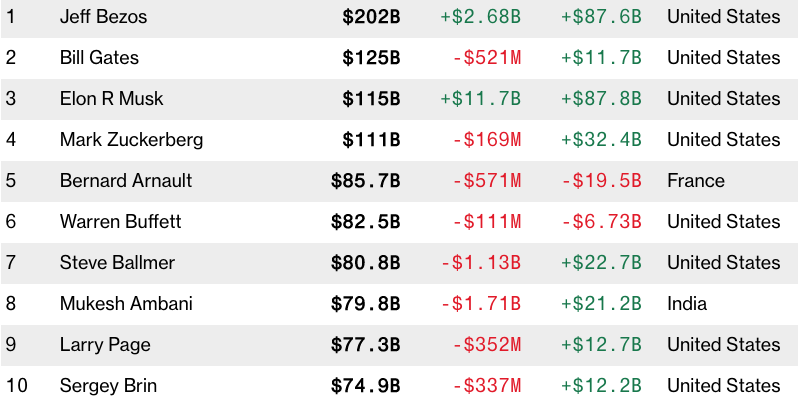This screenshot has width=798, height=402.
Task: Click the +$32.4B YTD change value
Action: [x=601, y=140]
